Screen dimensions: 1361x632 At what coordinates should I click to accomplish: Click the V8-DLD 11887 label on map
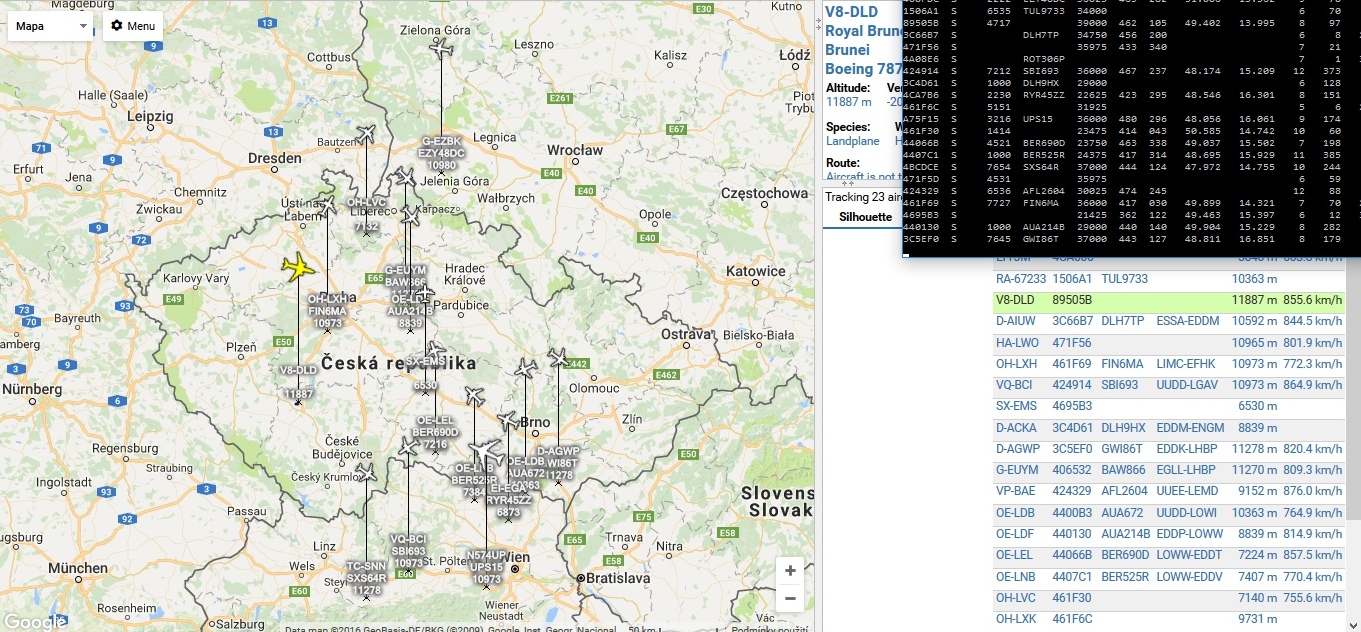click(298, 383)
